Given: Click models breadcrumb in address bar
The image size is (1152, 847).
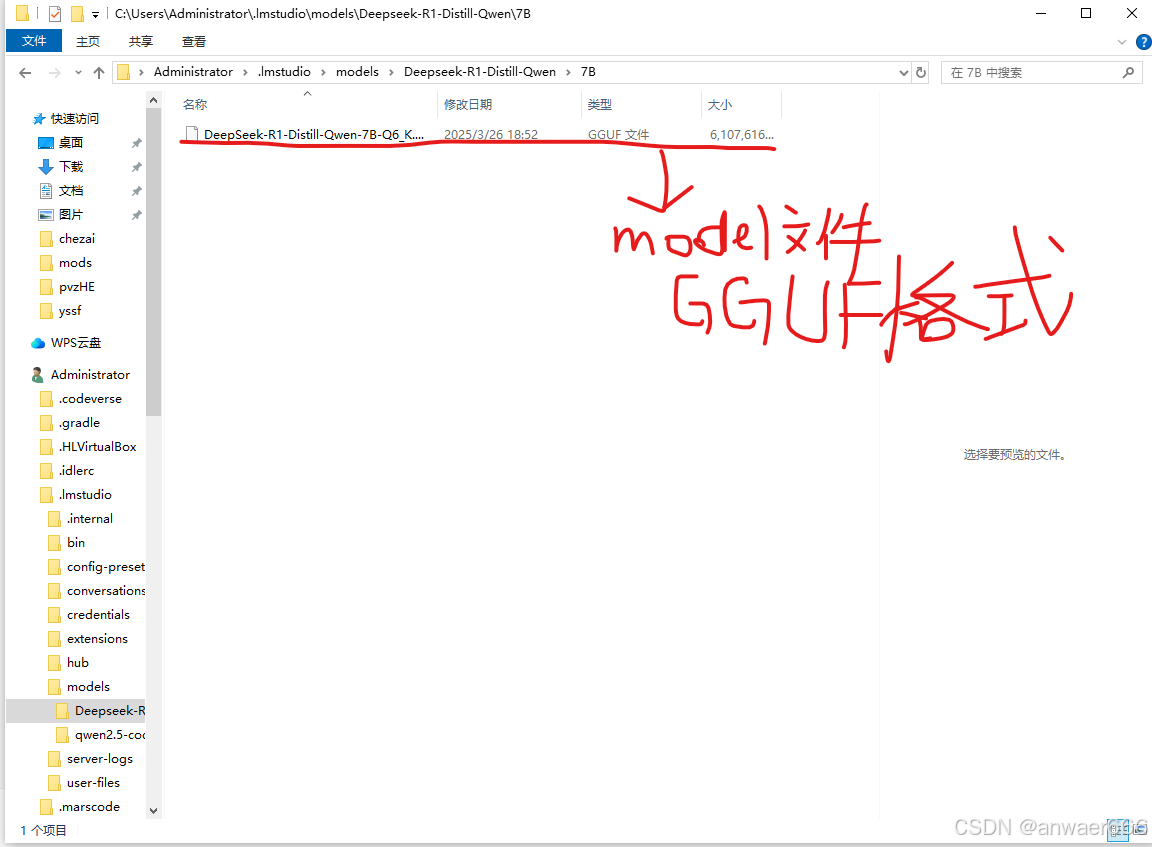Looking at the screenshot, I should [357, 71].
